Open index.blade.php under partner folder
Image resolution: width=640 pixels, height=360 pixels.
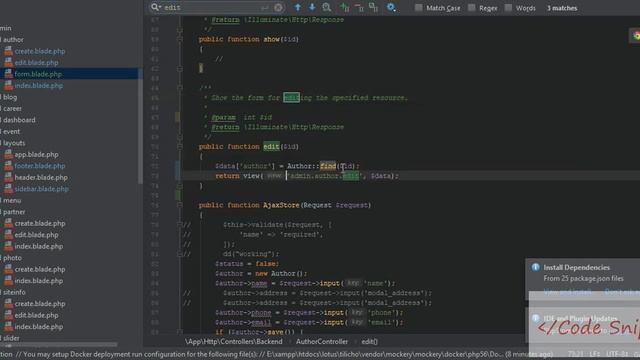(x=39, y=246)
